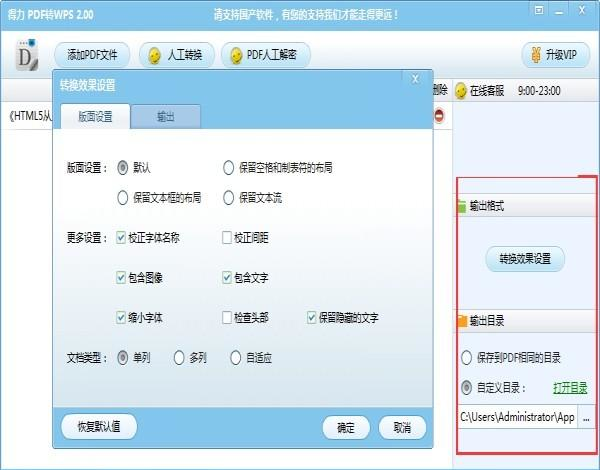Select 保留空格和制表符的布局 option

click(x=228, y=168)
